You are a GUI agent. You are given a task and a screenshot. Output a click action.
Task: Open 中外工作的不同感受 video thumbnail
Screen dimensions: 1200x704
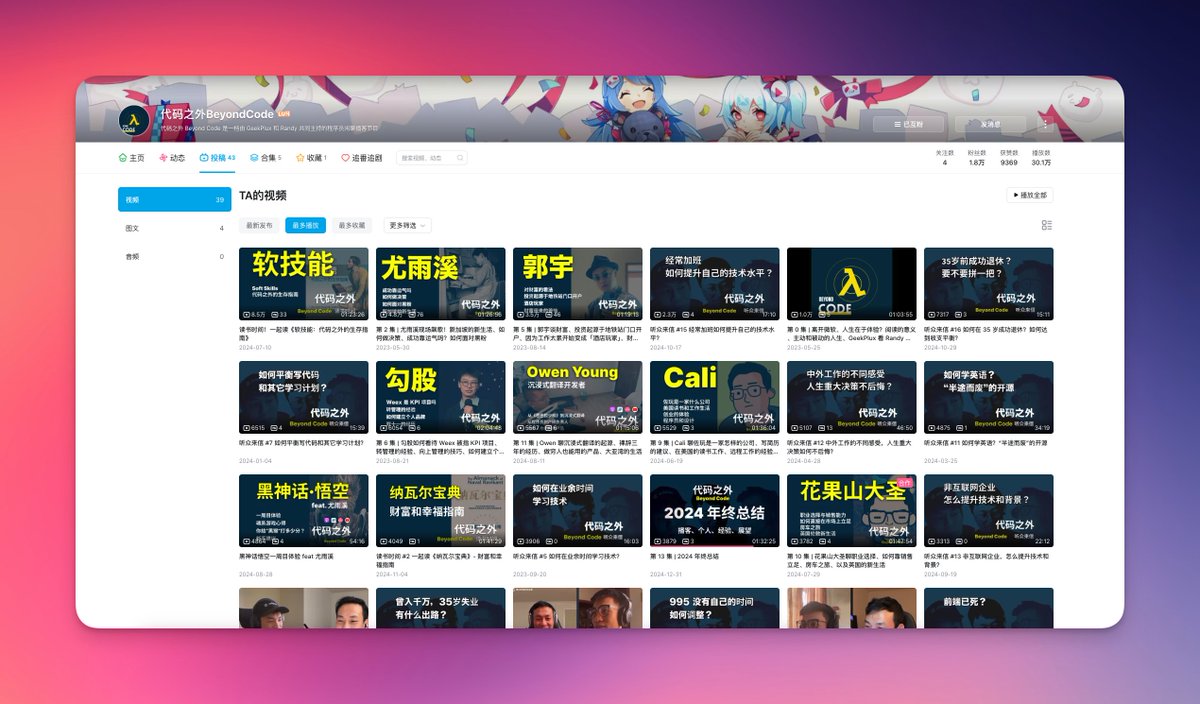pyautogui.click(x=851, y=397)
